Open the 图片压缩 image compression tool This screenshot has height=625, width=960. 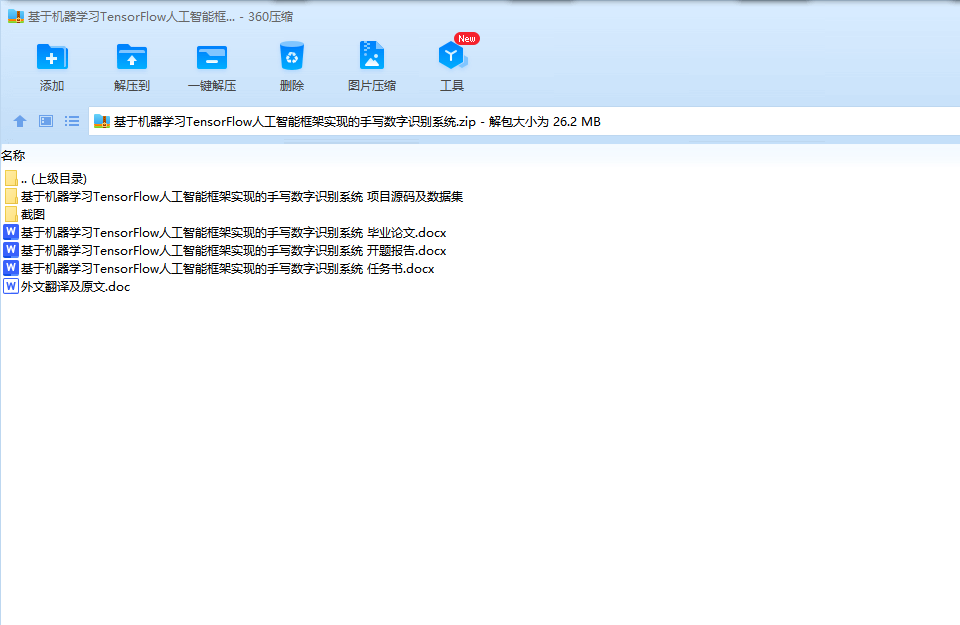(372, 56)
